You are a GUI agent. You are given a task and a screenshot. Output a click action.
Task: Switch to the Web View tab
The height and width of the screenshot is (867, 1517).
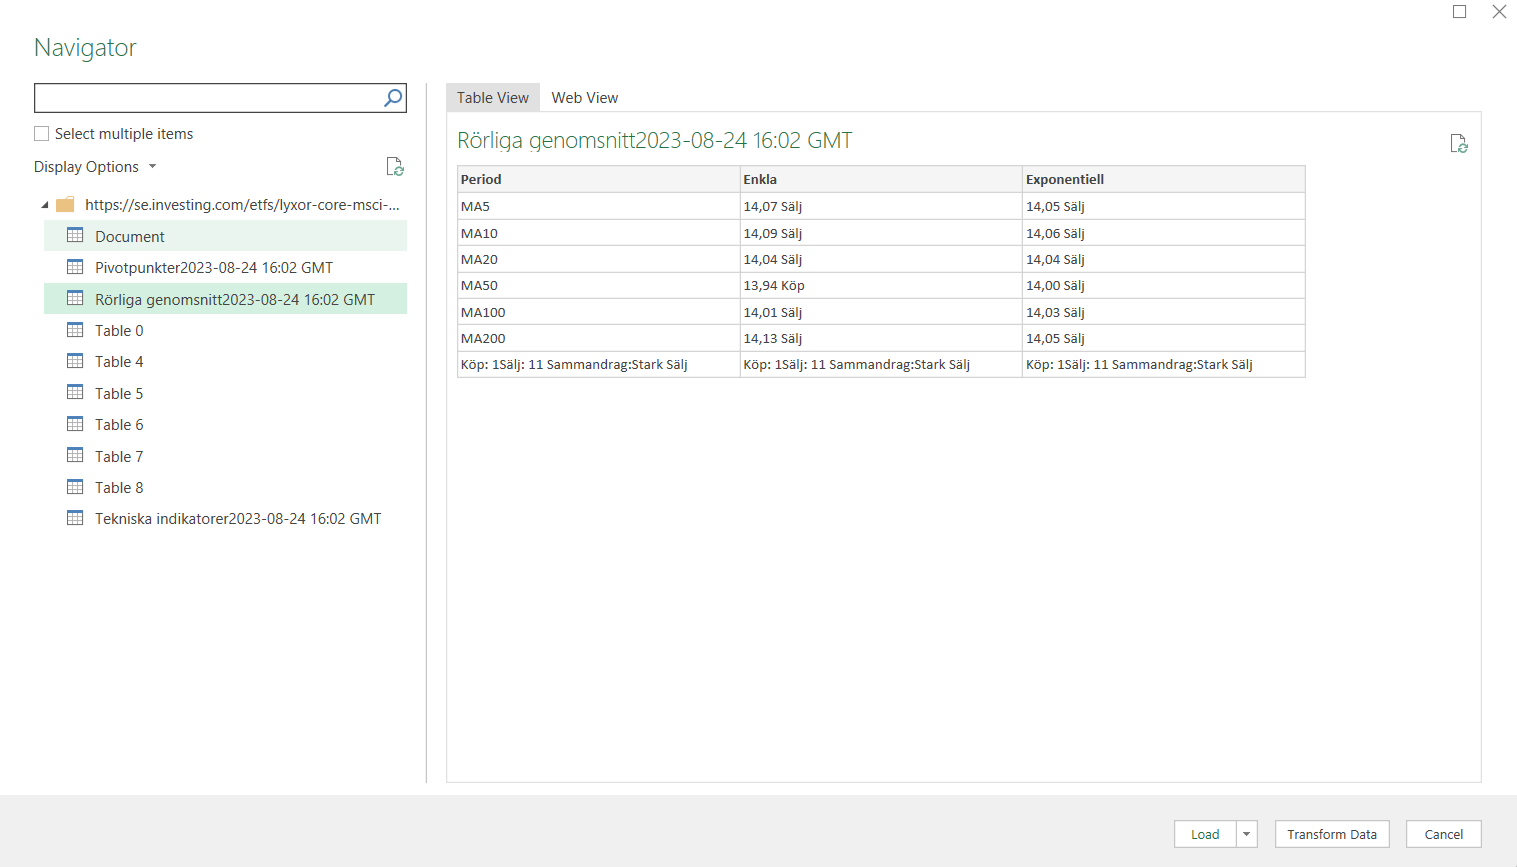tap(584, 98)
